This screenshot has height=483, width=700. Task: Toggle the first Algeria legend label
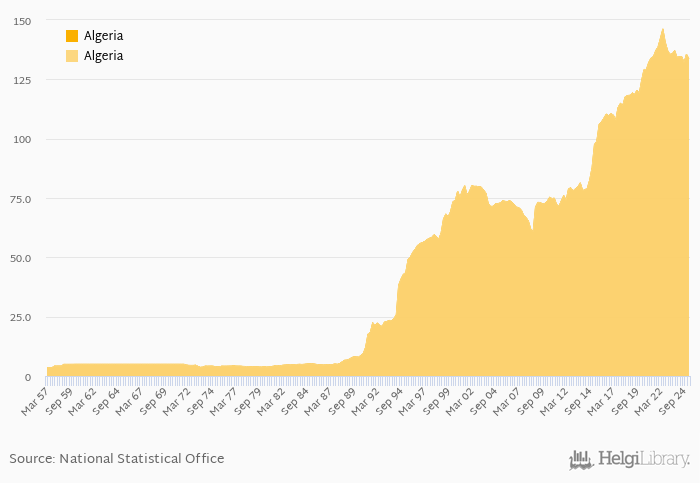click(103, 36)
